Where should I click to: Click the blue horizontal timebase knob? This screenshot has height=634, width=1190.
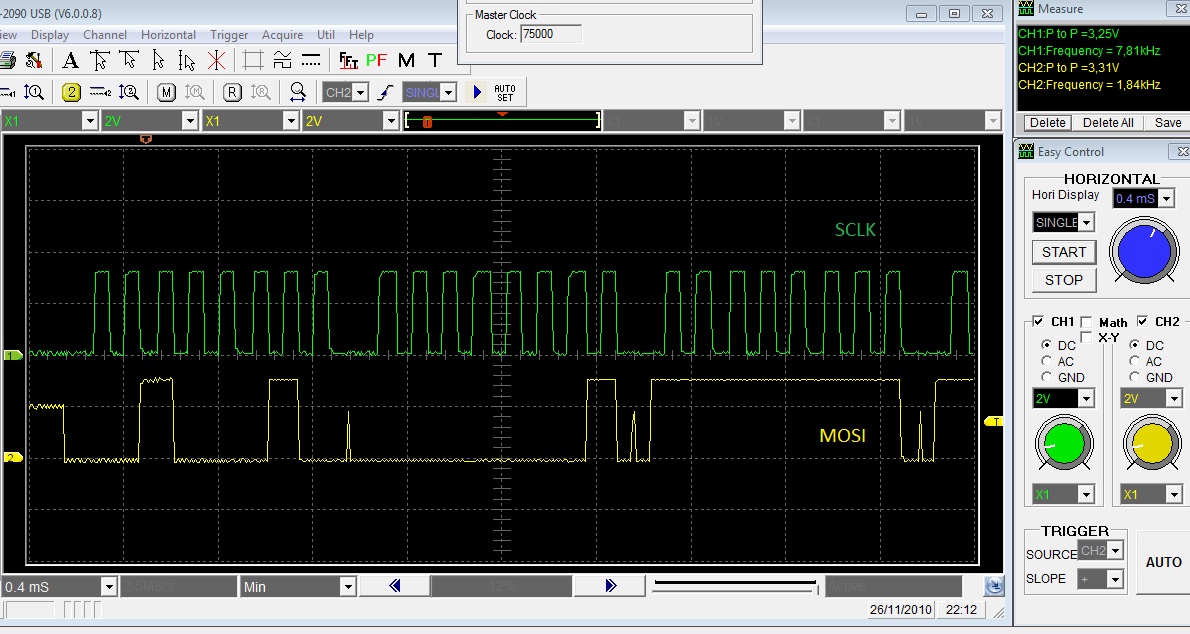(1144, 252)
